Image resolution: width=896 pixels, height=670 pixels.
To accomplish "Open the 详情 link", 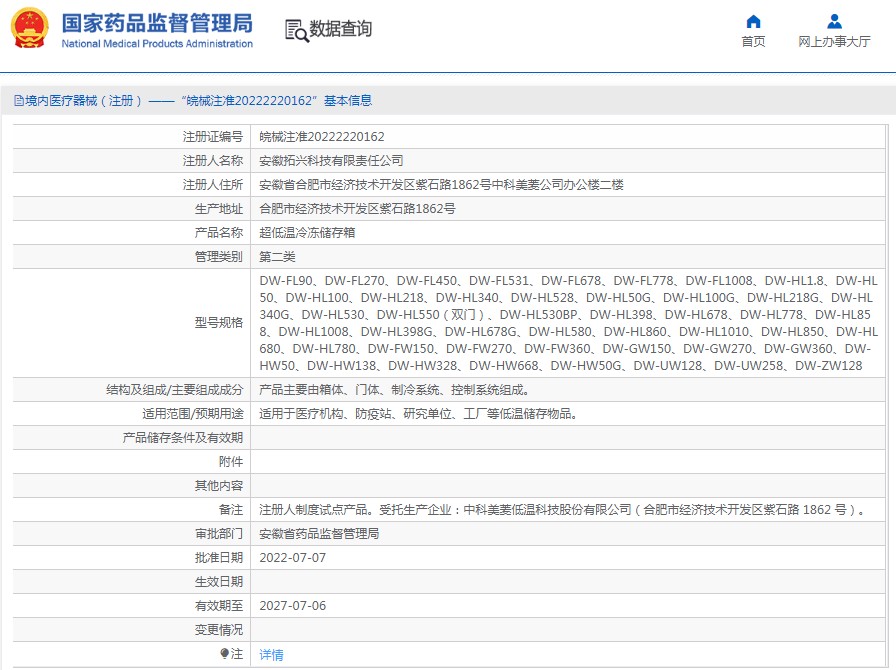I will tap(271, 654).
